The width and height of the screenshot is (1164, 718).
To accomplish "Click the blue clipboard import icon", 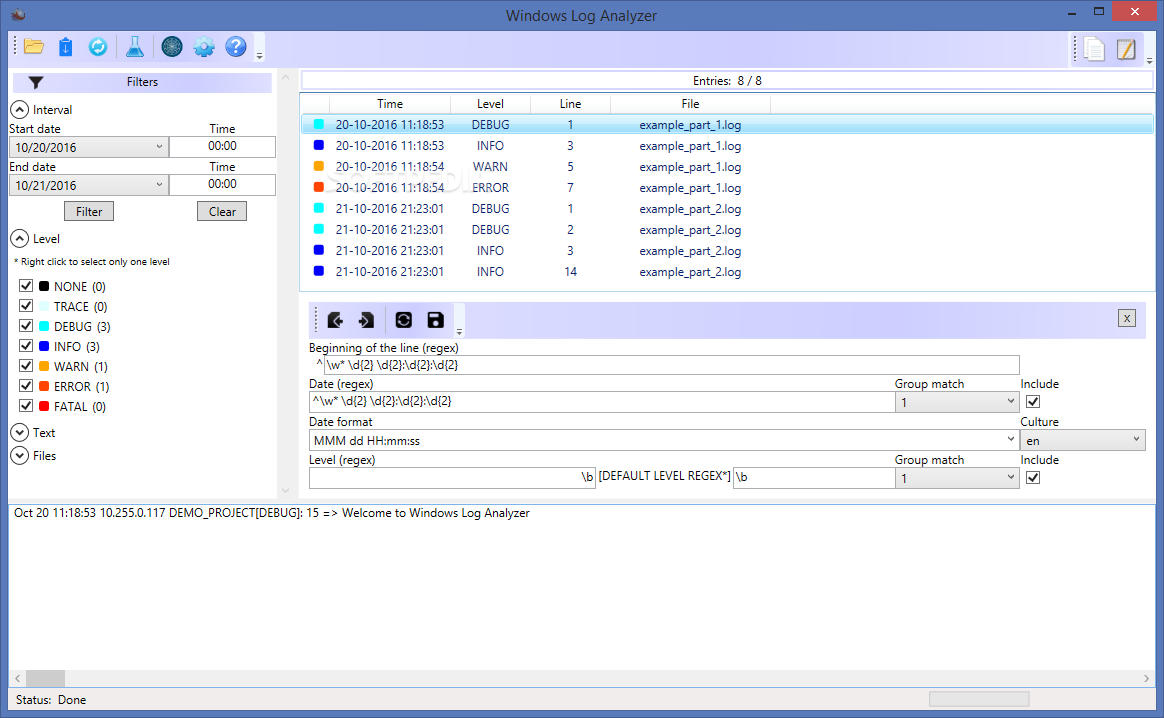I will pos(65,47).
